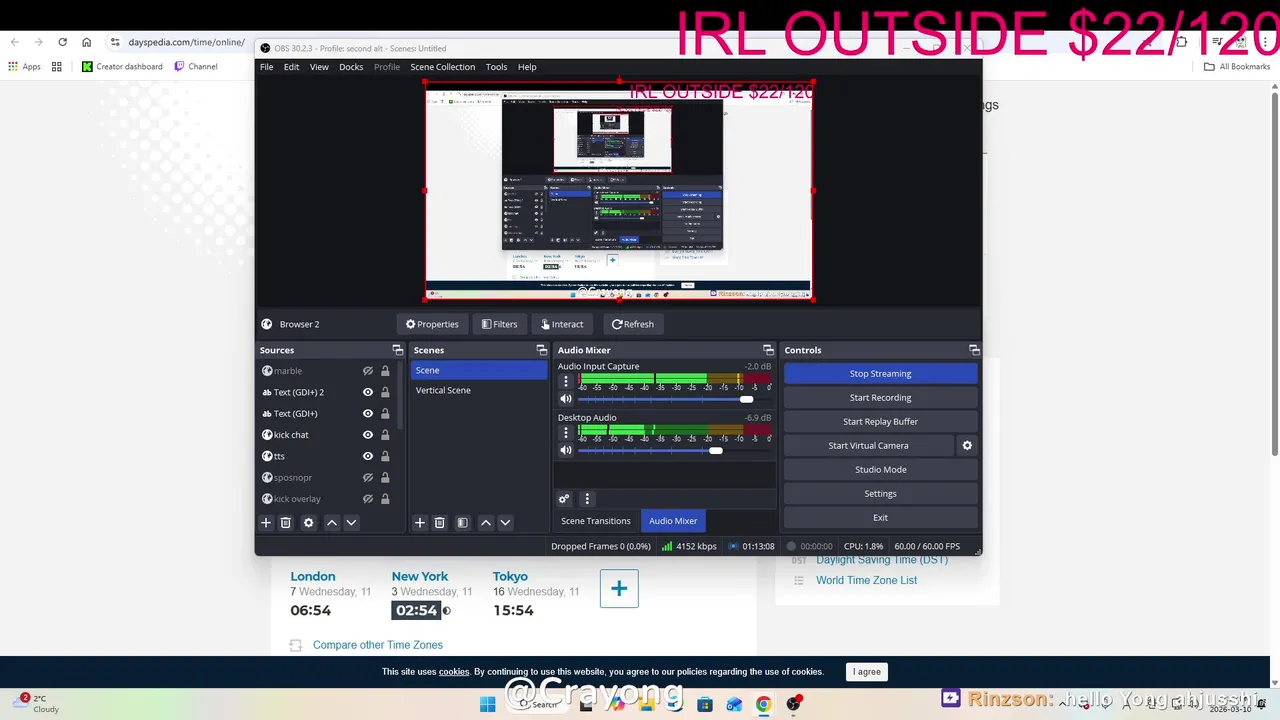Screen dimensions: 1280x720
Task: Open virtual camera settings gear
Action: [967, 445]
